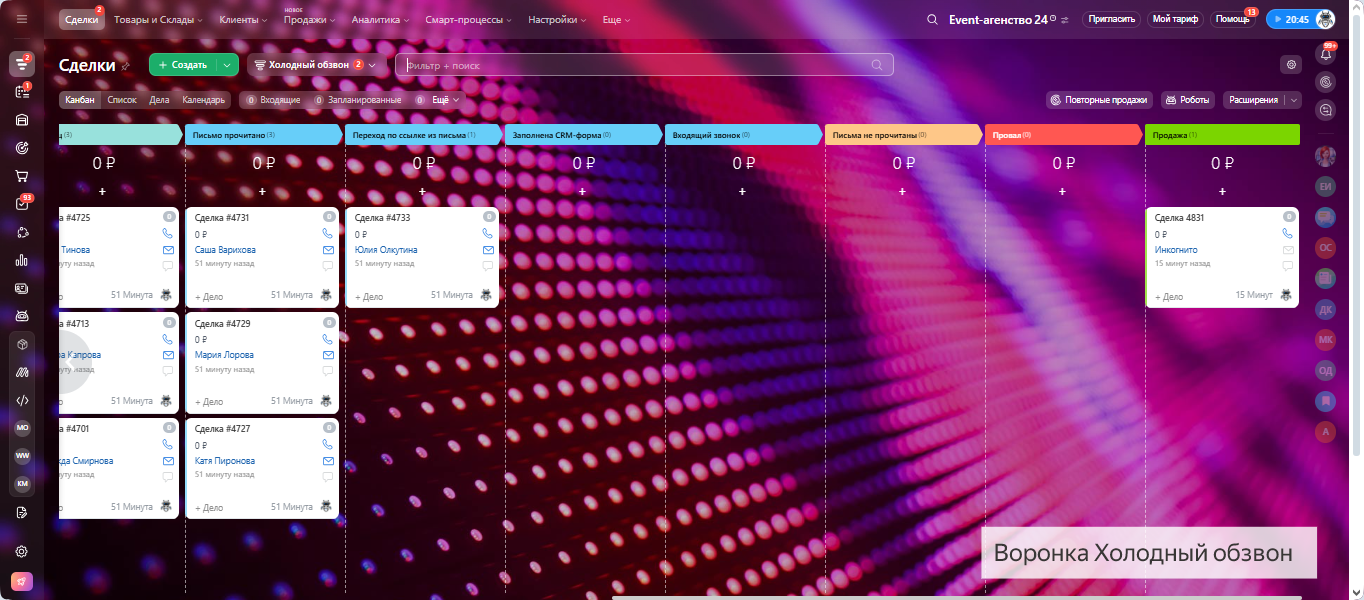
Task: Expand the Создать button dropdown arrow
Action: click(x=228, y=65)
